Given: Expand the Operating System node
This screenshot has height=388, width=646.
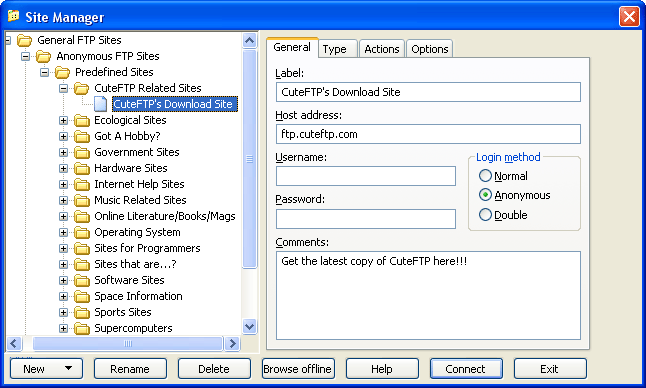Looking at the screenshot, I should pos(63,233).
